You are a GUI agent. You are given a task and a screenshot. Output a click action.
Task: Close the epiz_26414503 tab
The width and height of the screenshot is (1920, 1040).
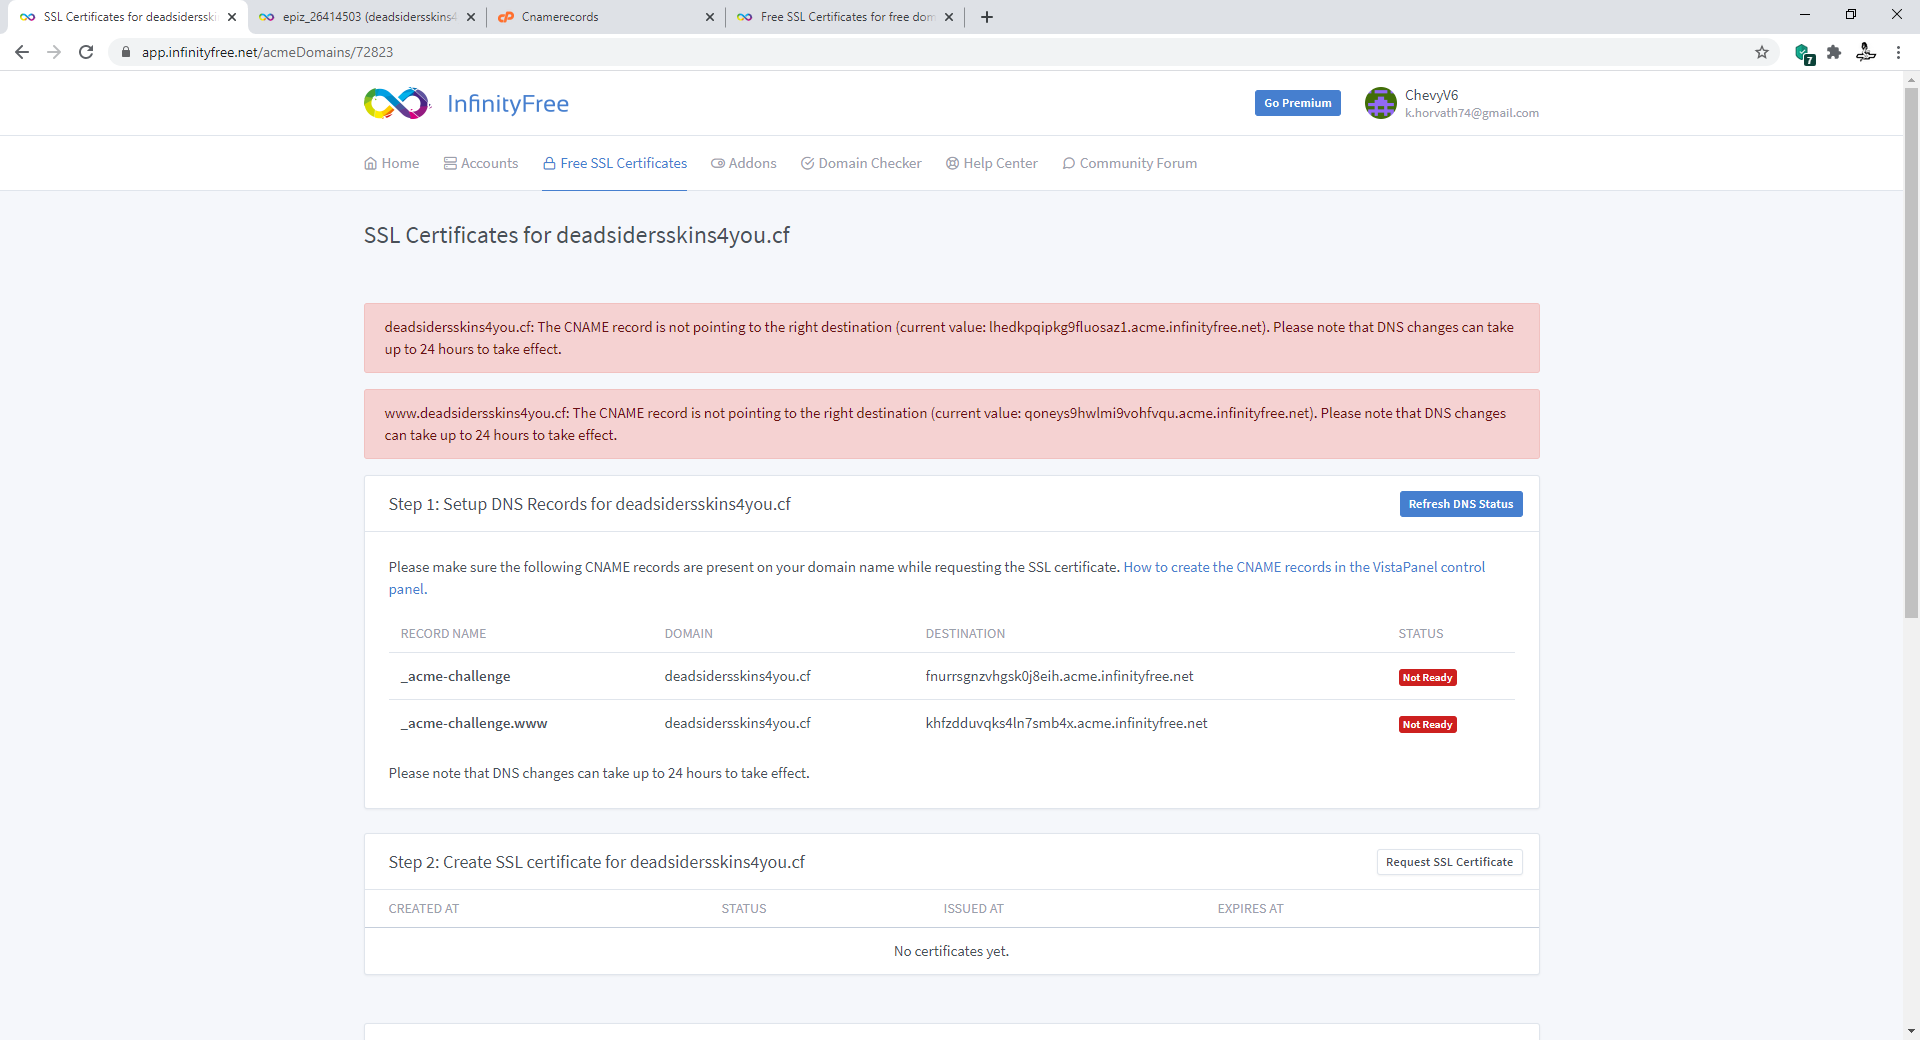[x=471, y=17]
